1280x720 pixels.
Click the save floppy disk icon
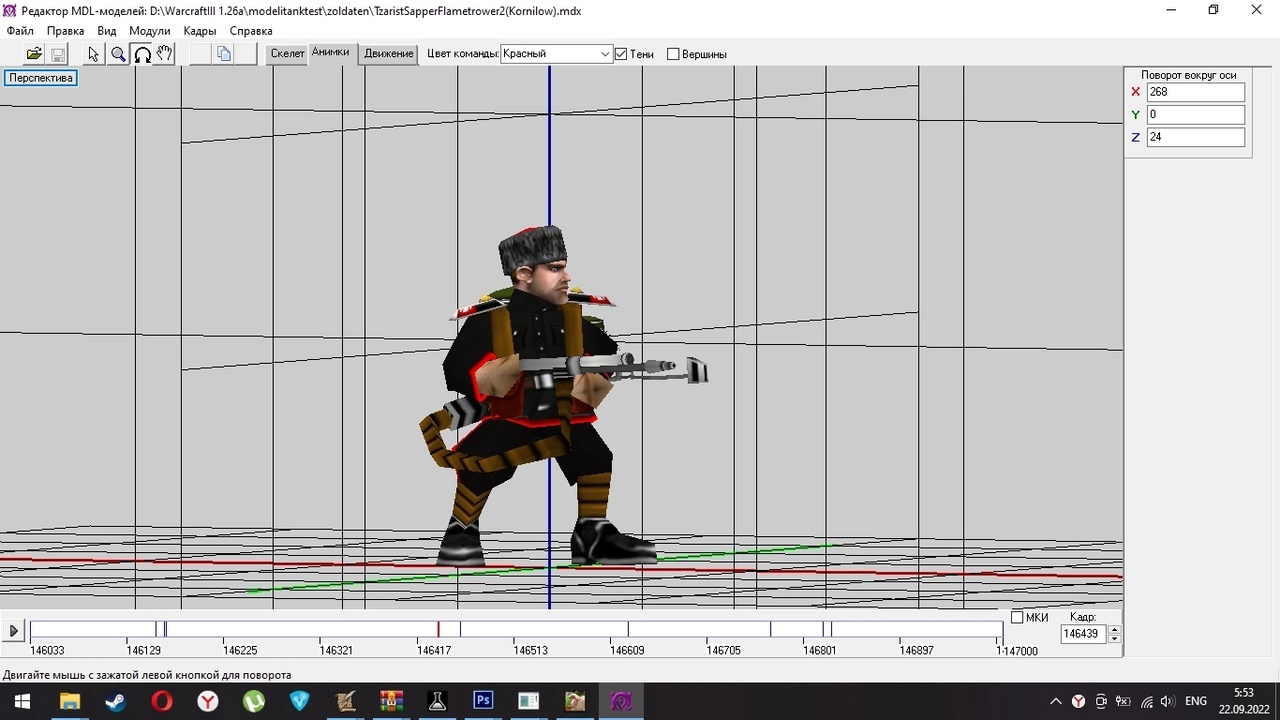tap(58, 54)
